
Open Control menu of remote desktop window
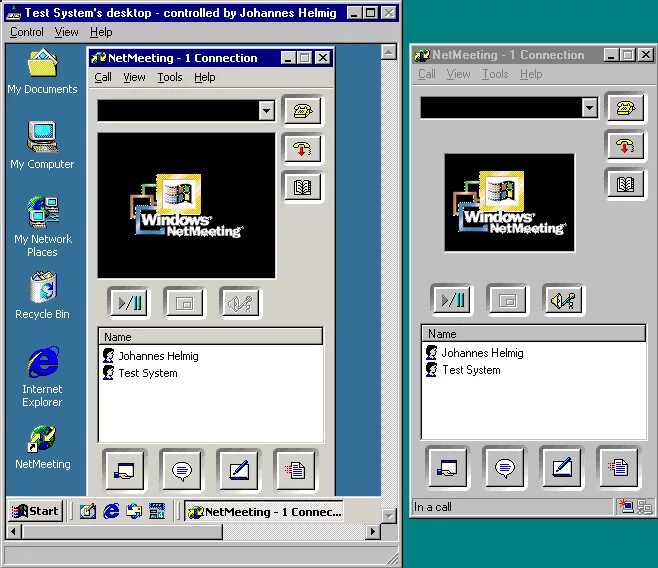tap(27, 32)
